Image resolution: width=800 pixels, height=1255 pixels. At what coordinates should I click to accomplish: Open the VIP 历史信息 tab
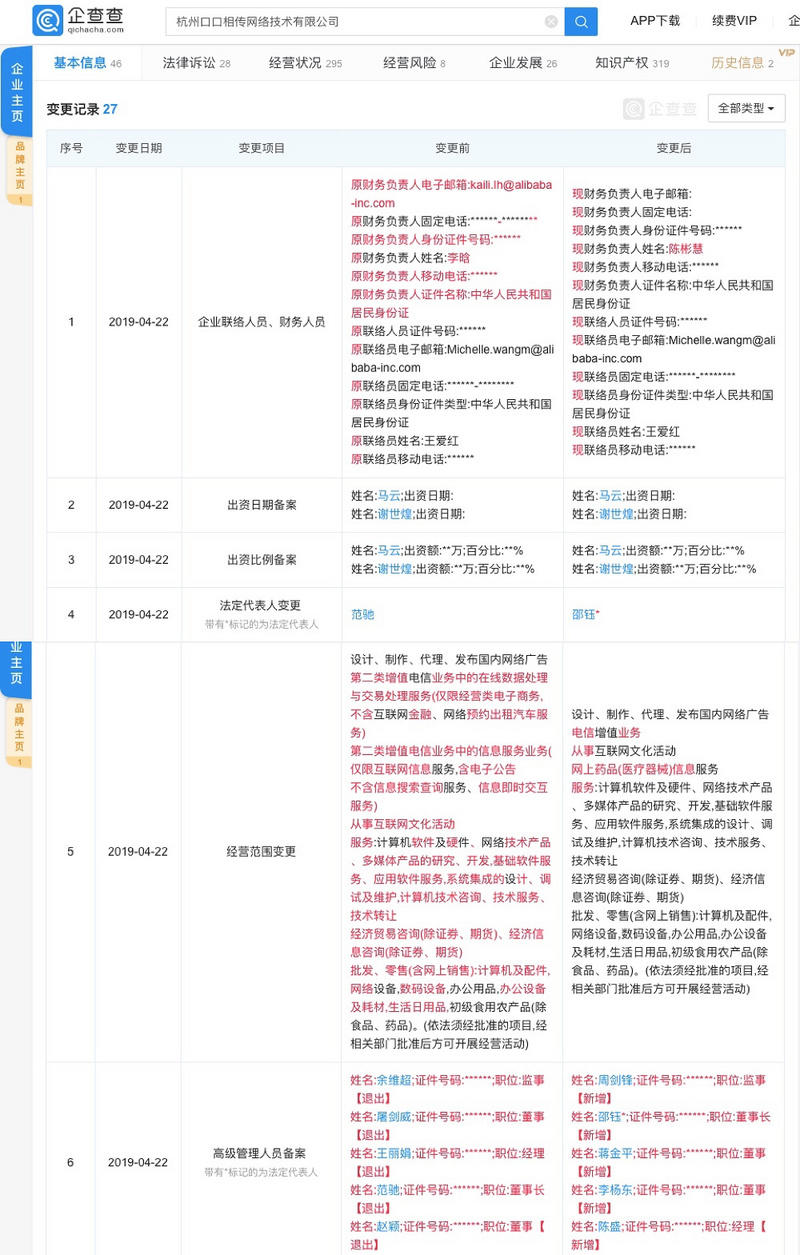click(743, 63)
